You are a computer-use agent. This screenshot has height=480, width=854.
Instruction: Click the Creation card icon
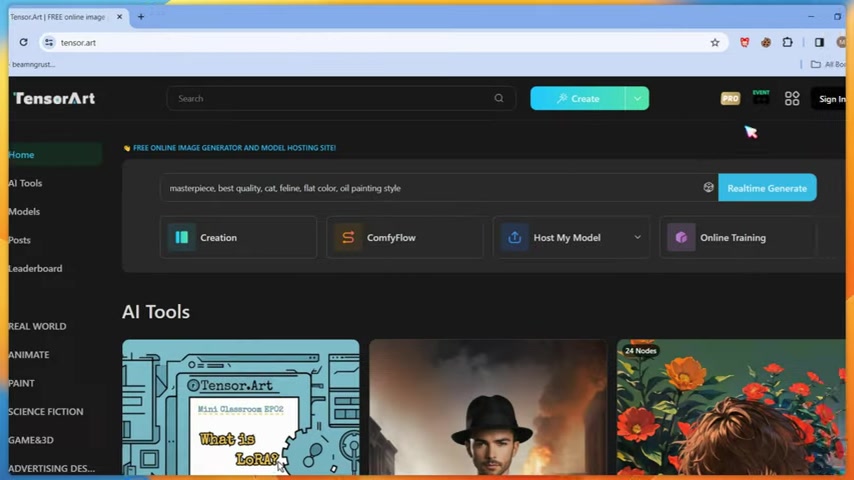(181, 238)
